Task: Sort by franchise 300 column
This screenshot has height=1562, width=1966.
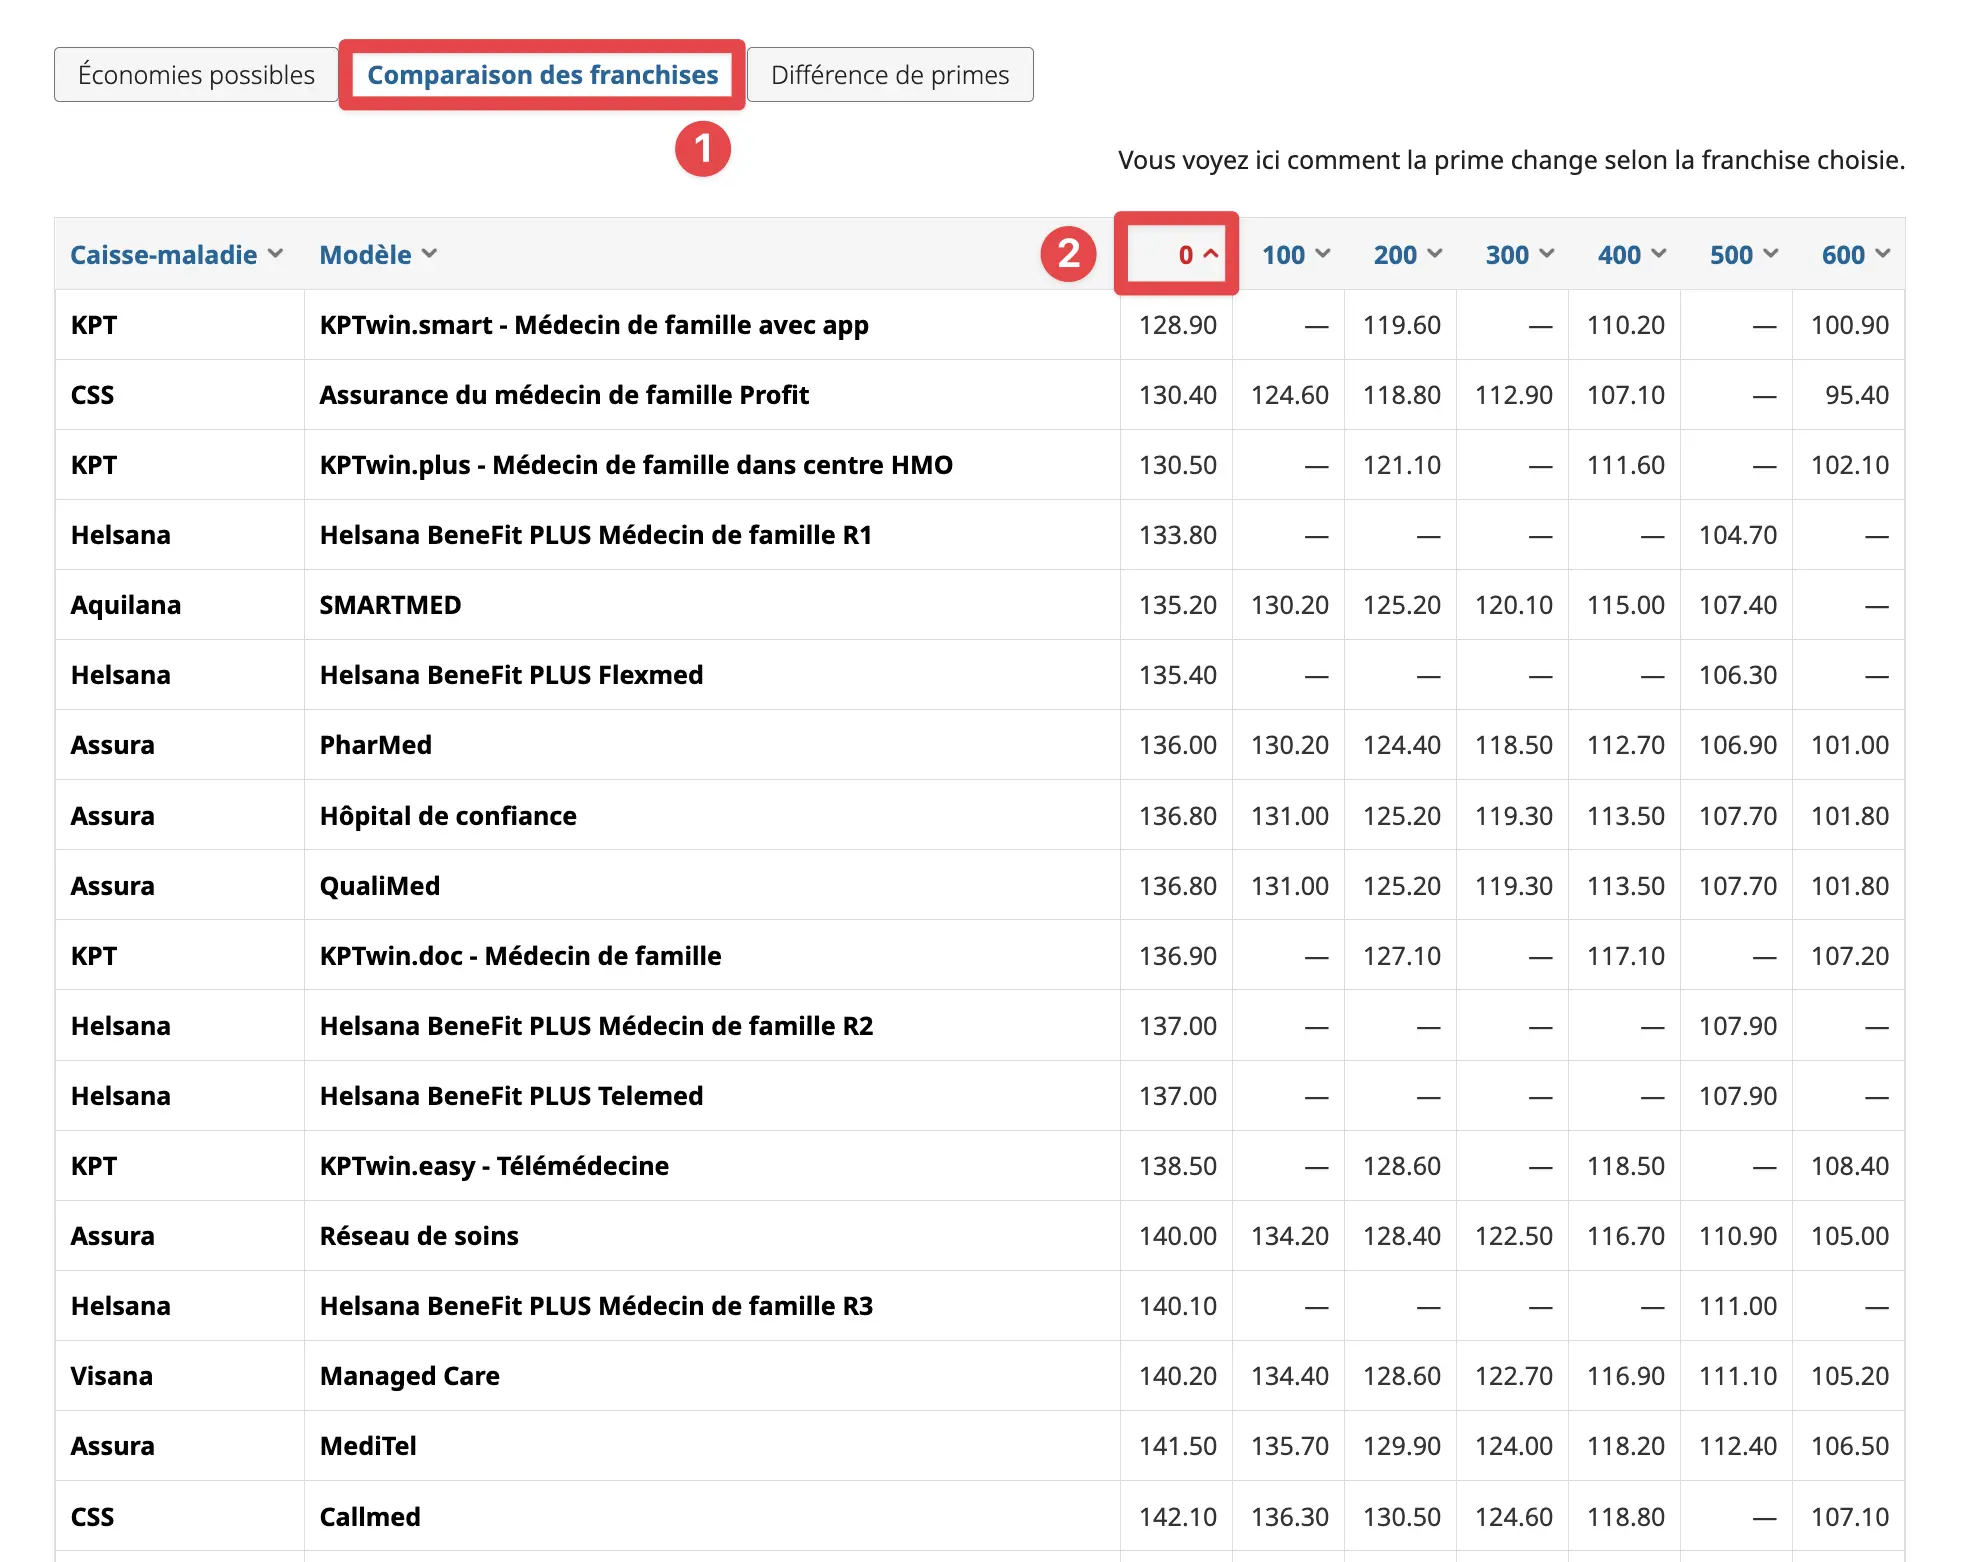Action: pos(1519,255)
